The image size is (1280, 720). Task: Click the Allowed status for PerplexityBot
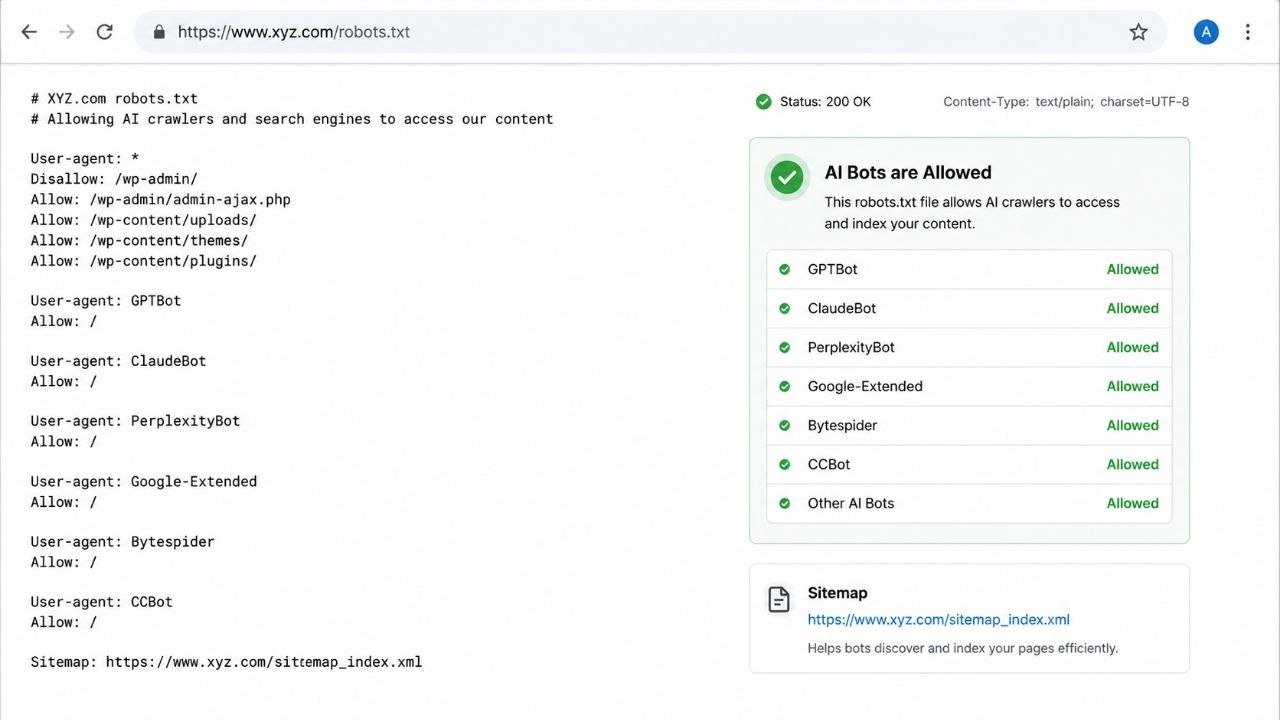(x=1133, y=347)
